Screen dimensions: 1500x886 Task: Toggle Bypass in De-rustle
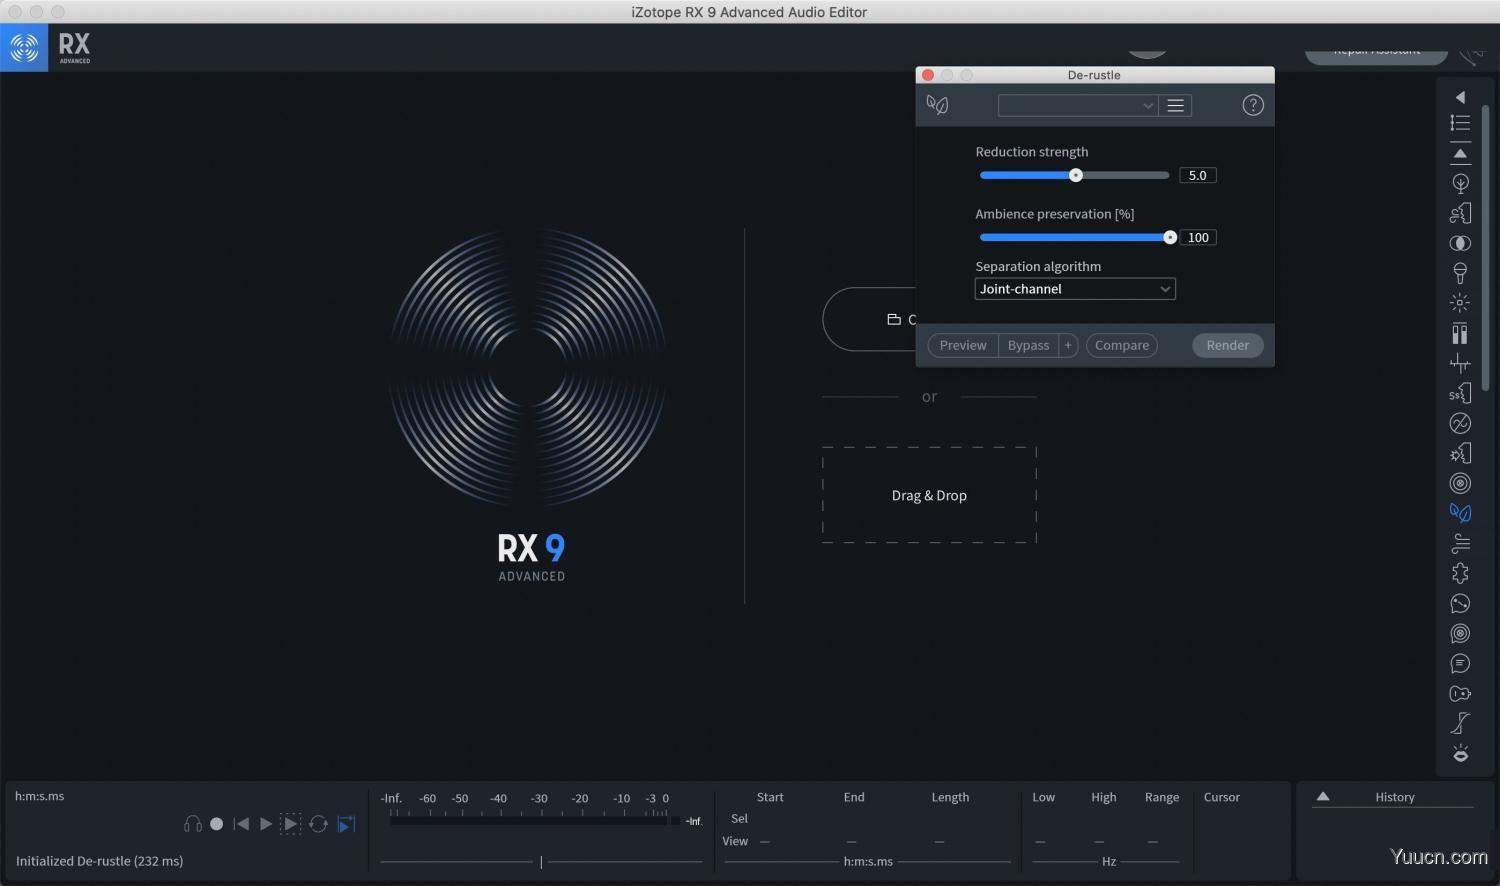(1028, 345)
